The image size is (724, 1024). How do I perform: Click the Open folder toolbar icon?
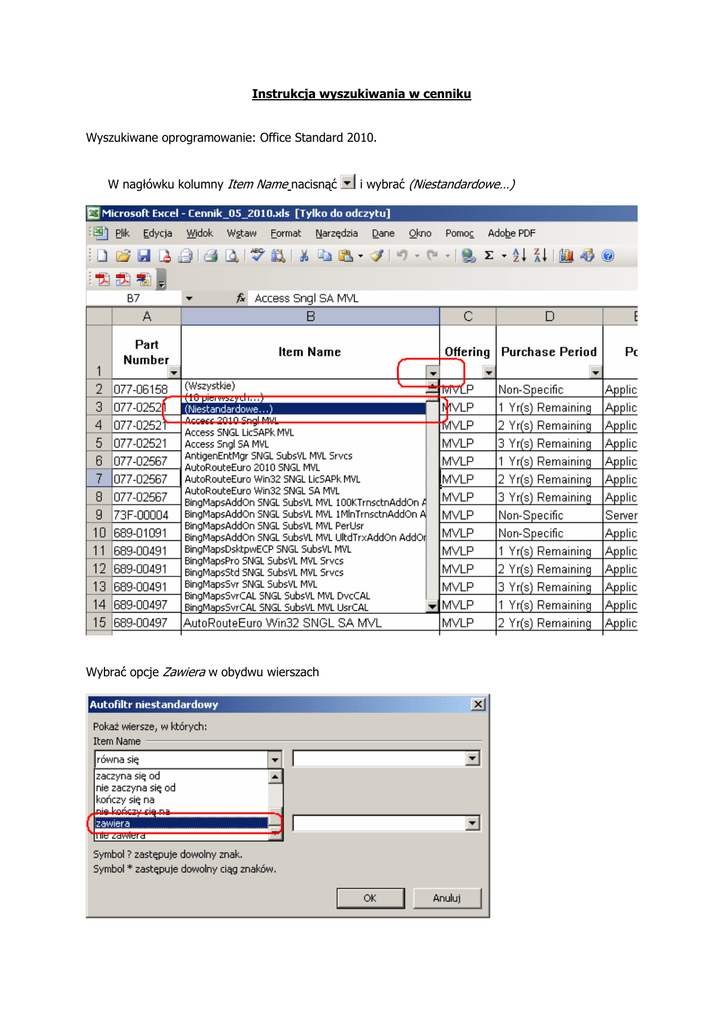[x=122, y=256]
